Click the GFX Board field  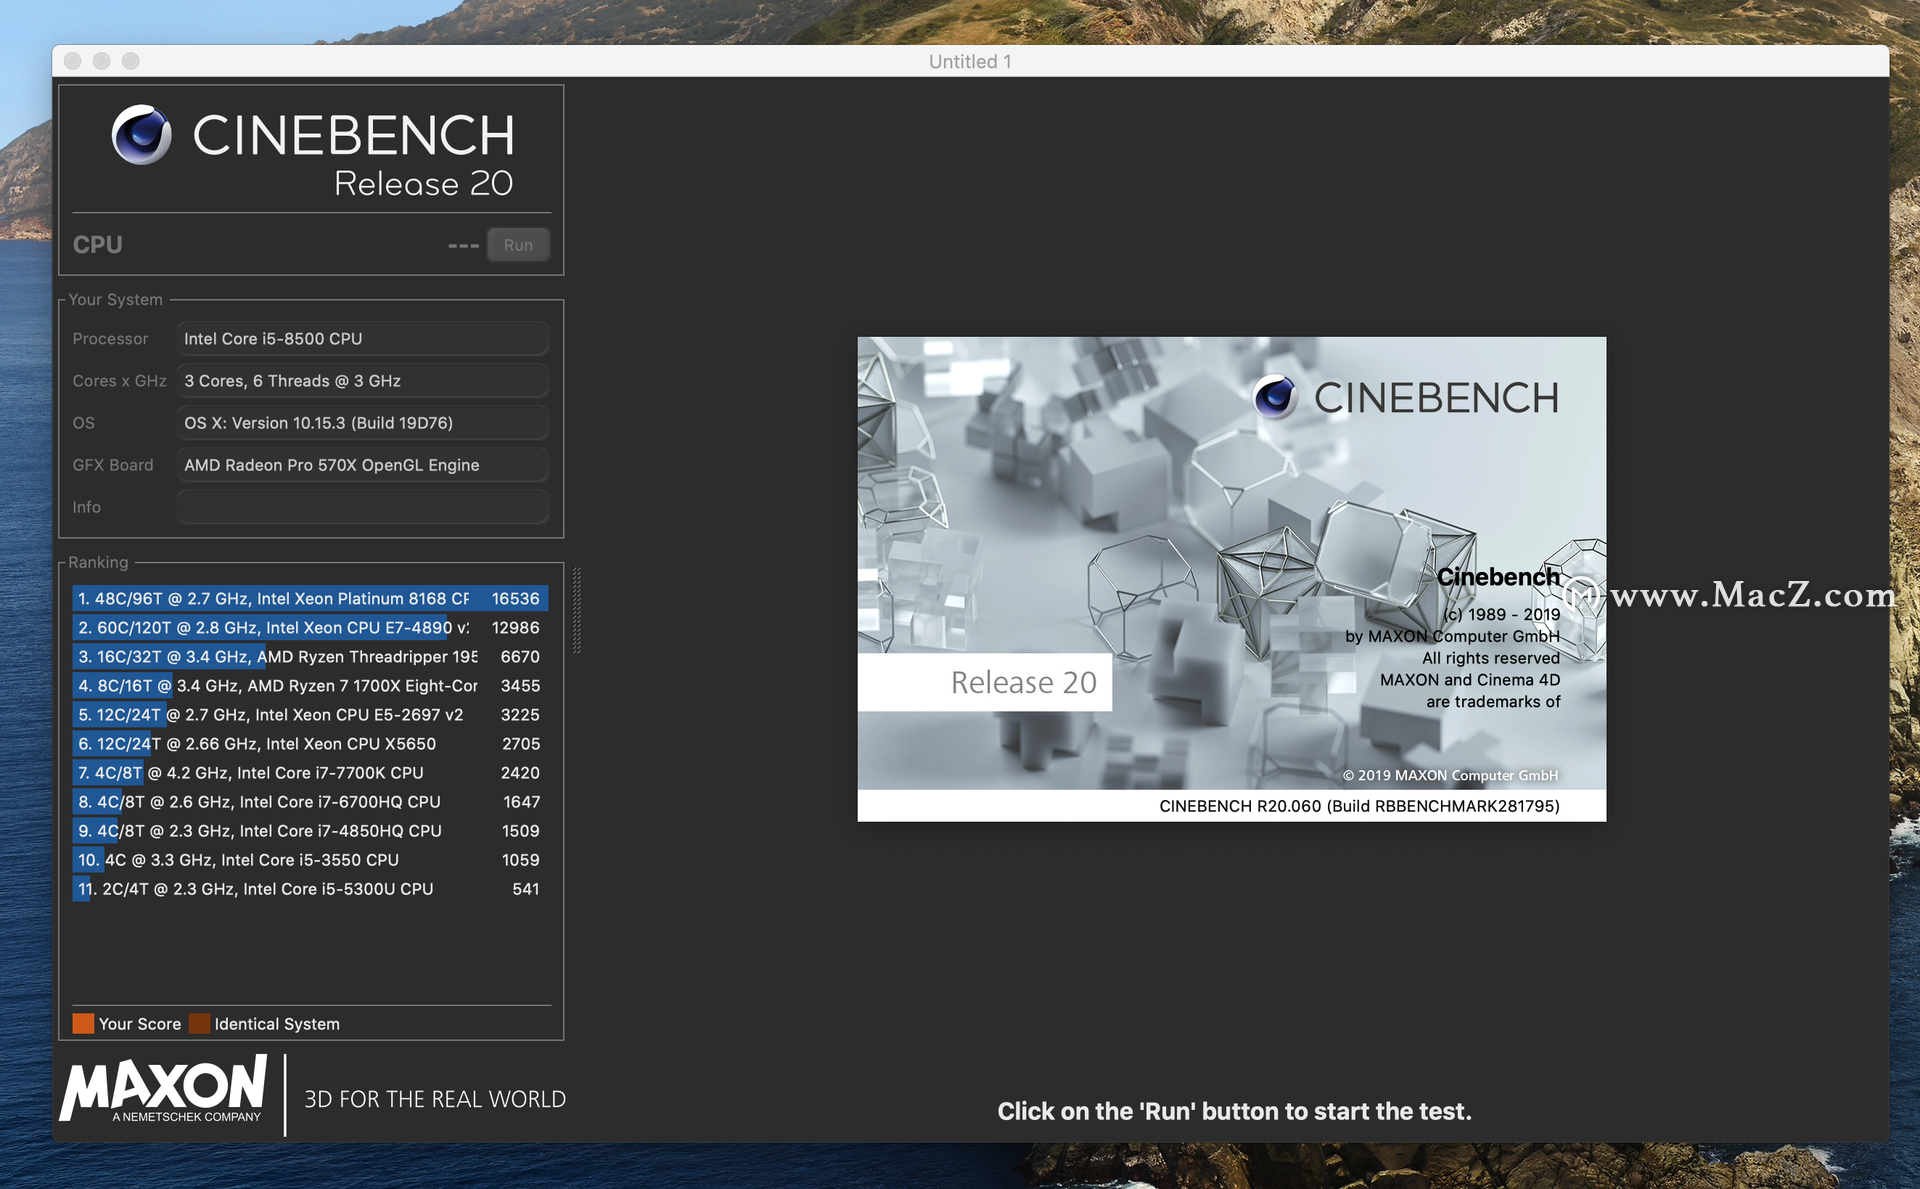tap(363, 465)
